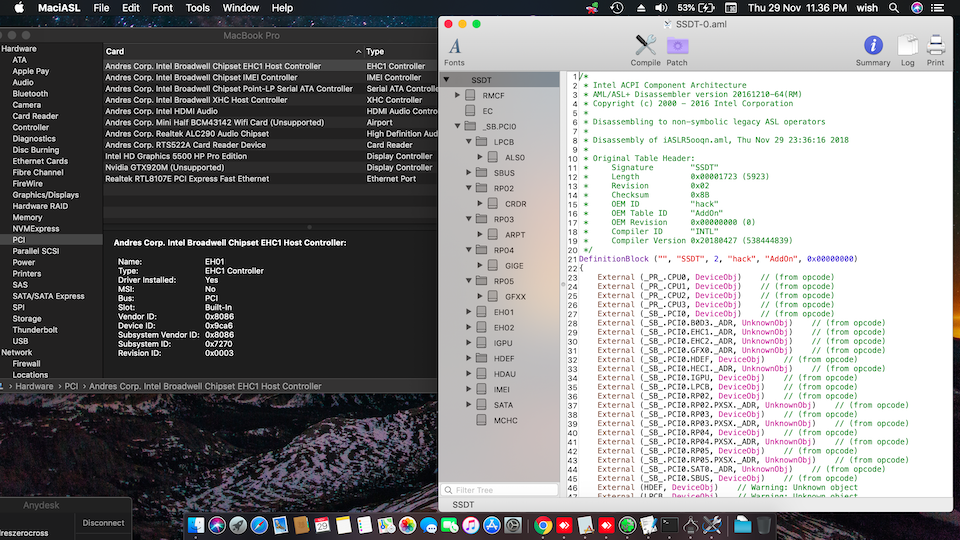Image resolution: width=960 pixels, height=540 pixels.
Task: Open the Edit menu
Action: (x=130, y=8)
